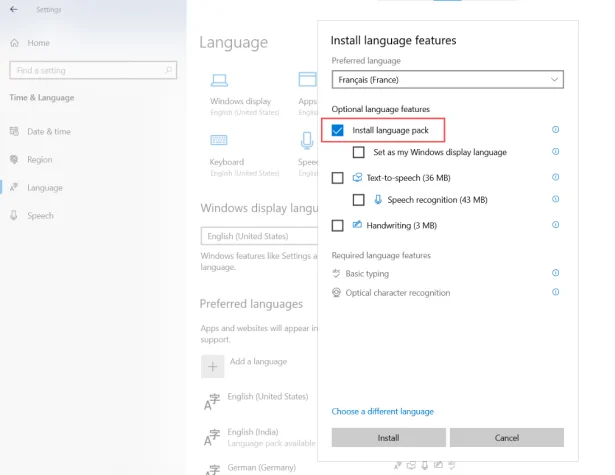Image resolution: width=615 pixels, height=475 pixels.
Task: Uncheck Install language pack checkbox
Action: click(337, 130)
